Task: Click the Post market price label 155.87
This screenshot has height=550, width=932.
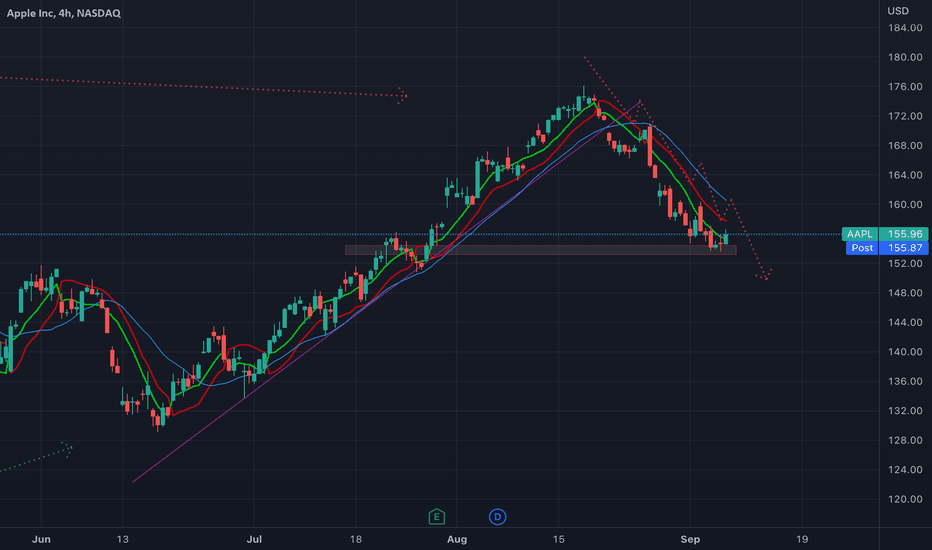Action: coord(887,248)
